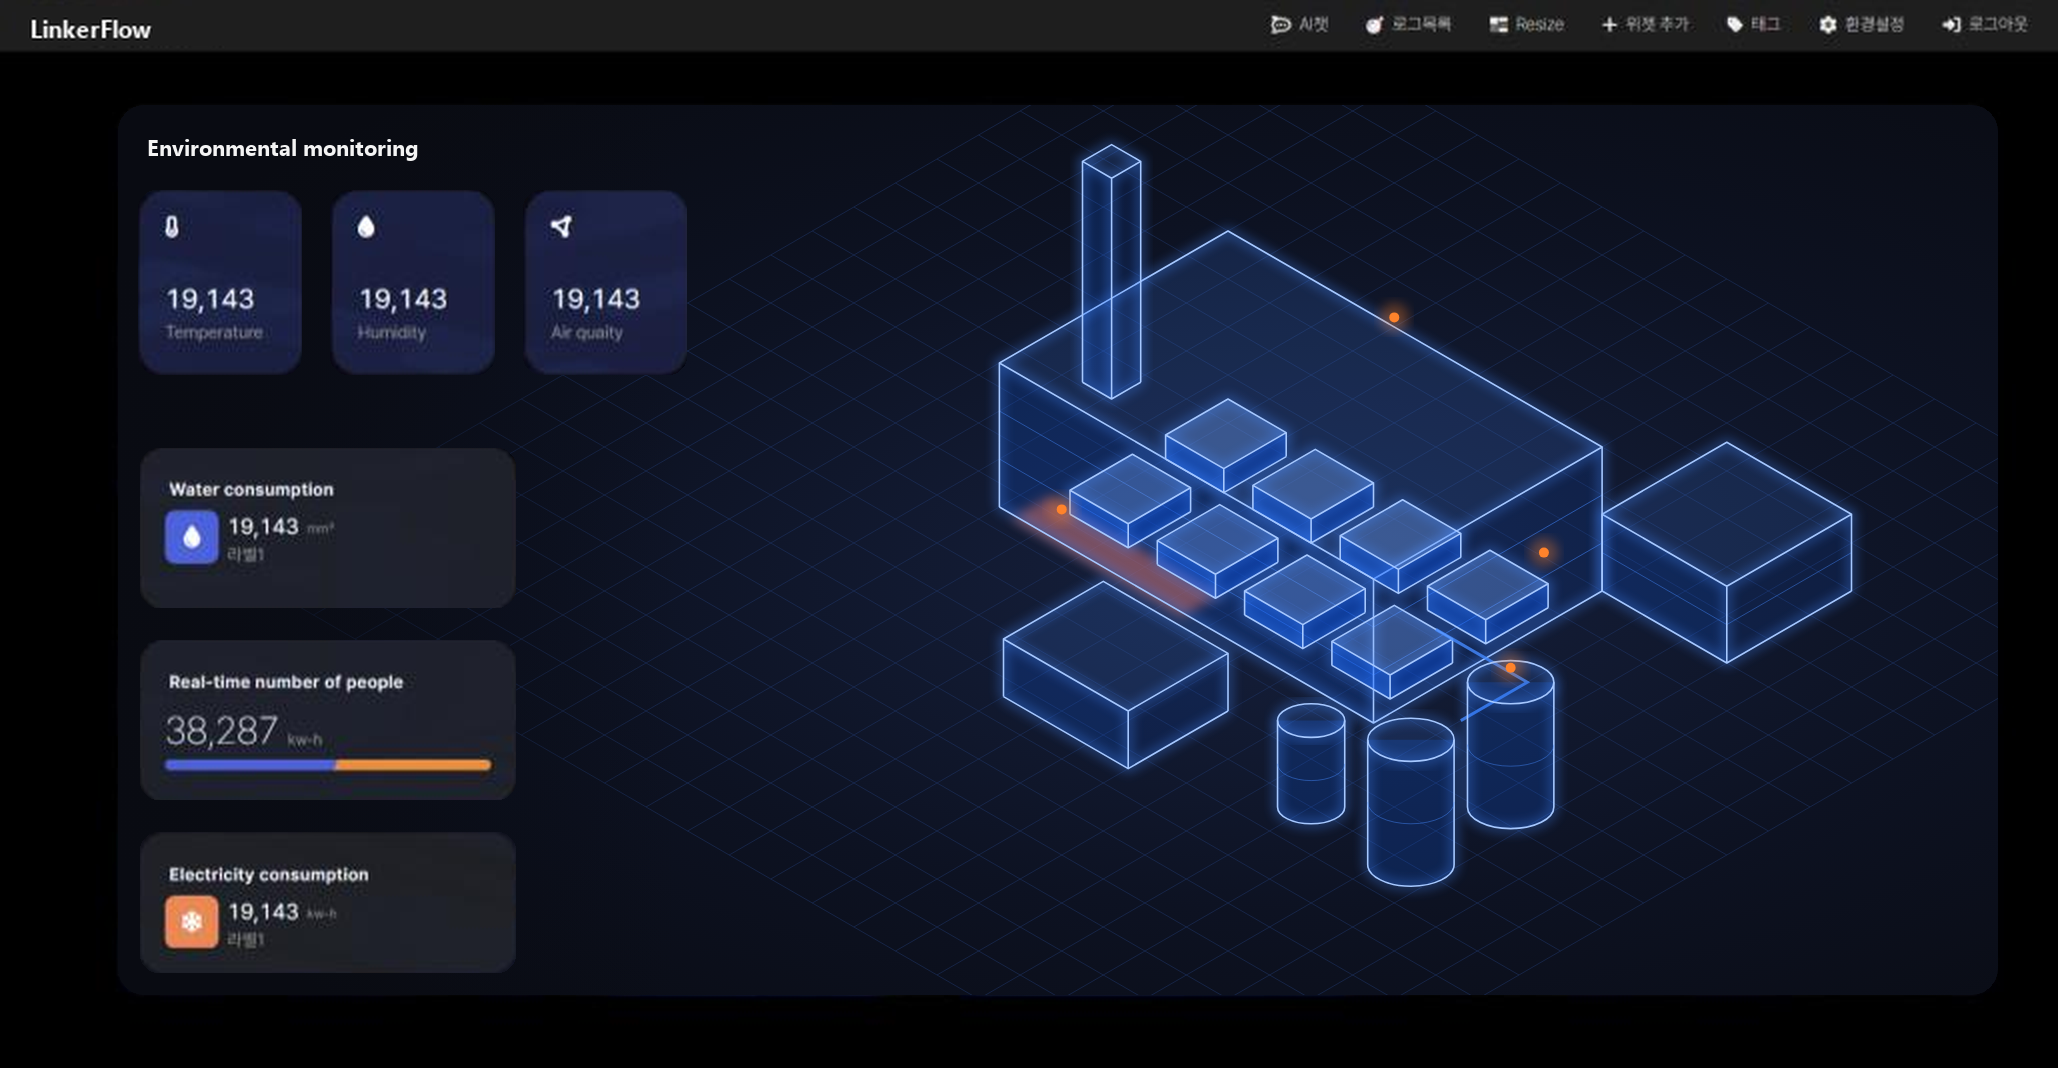Click the orange marker on tallest tank top

pos(1510,667)
